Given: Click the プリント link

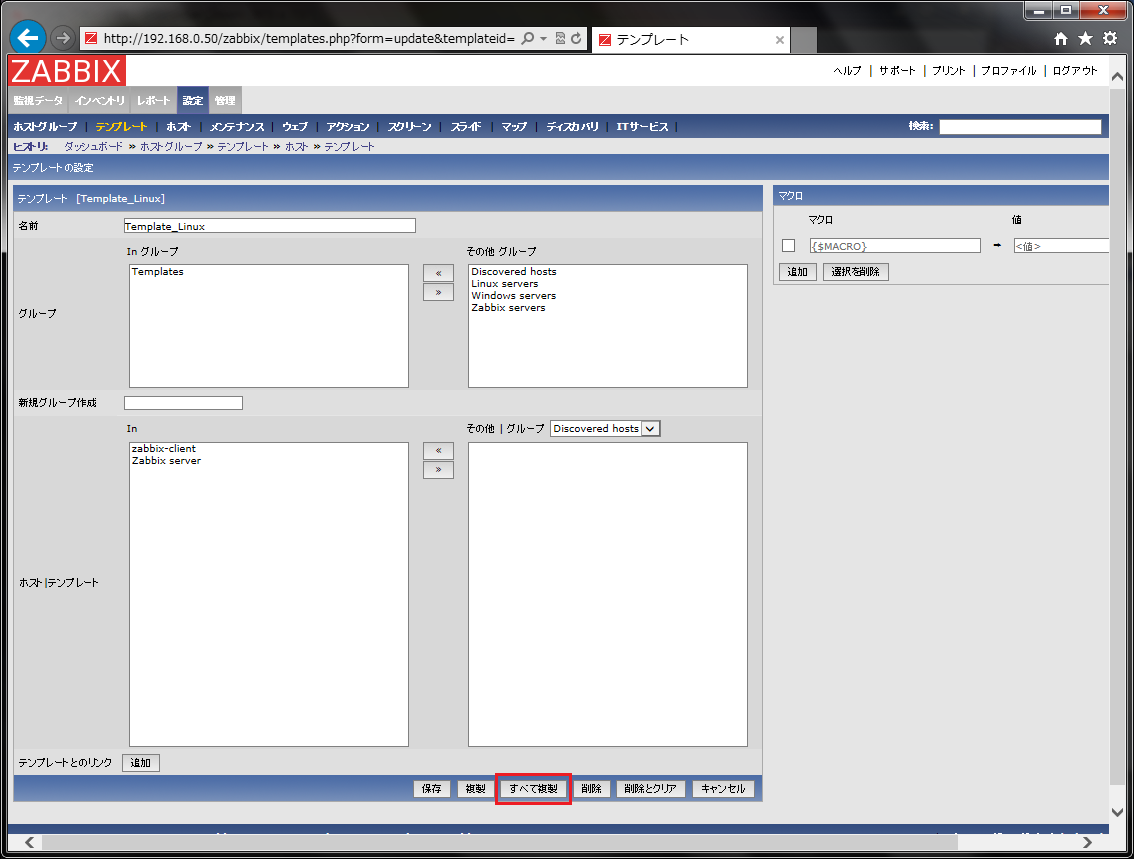Looking at the screenshot, I should 949,71.
